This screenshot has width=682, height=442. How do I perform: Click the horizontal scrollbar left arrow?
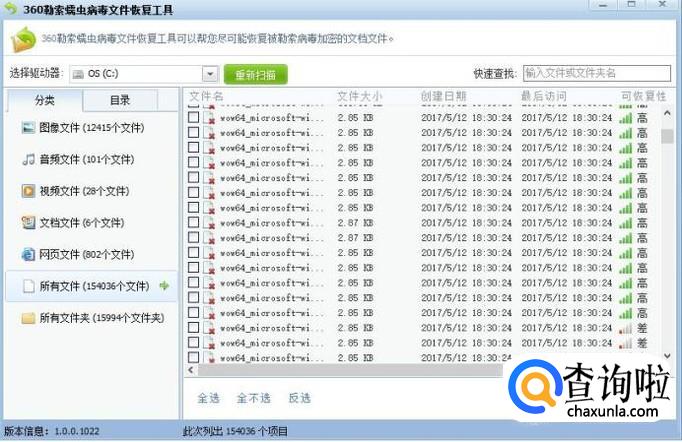point(191,370)
